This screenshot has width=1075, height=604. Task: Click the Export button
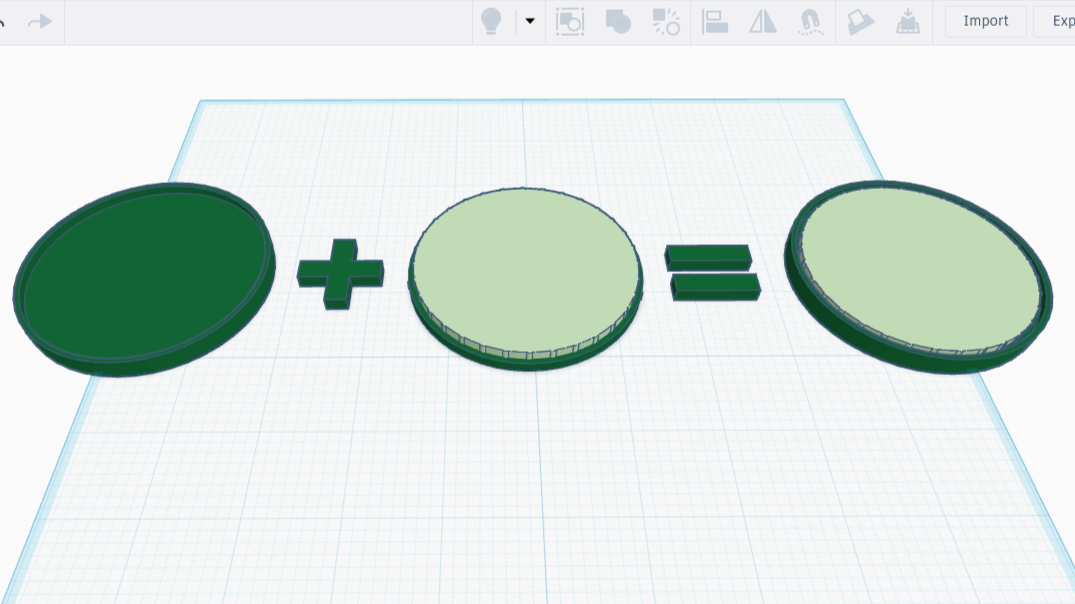point(1056,21)
